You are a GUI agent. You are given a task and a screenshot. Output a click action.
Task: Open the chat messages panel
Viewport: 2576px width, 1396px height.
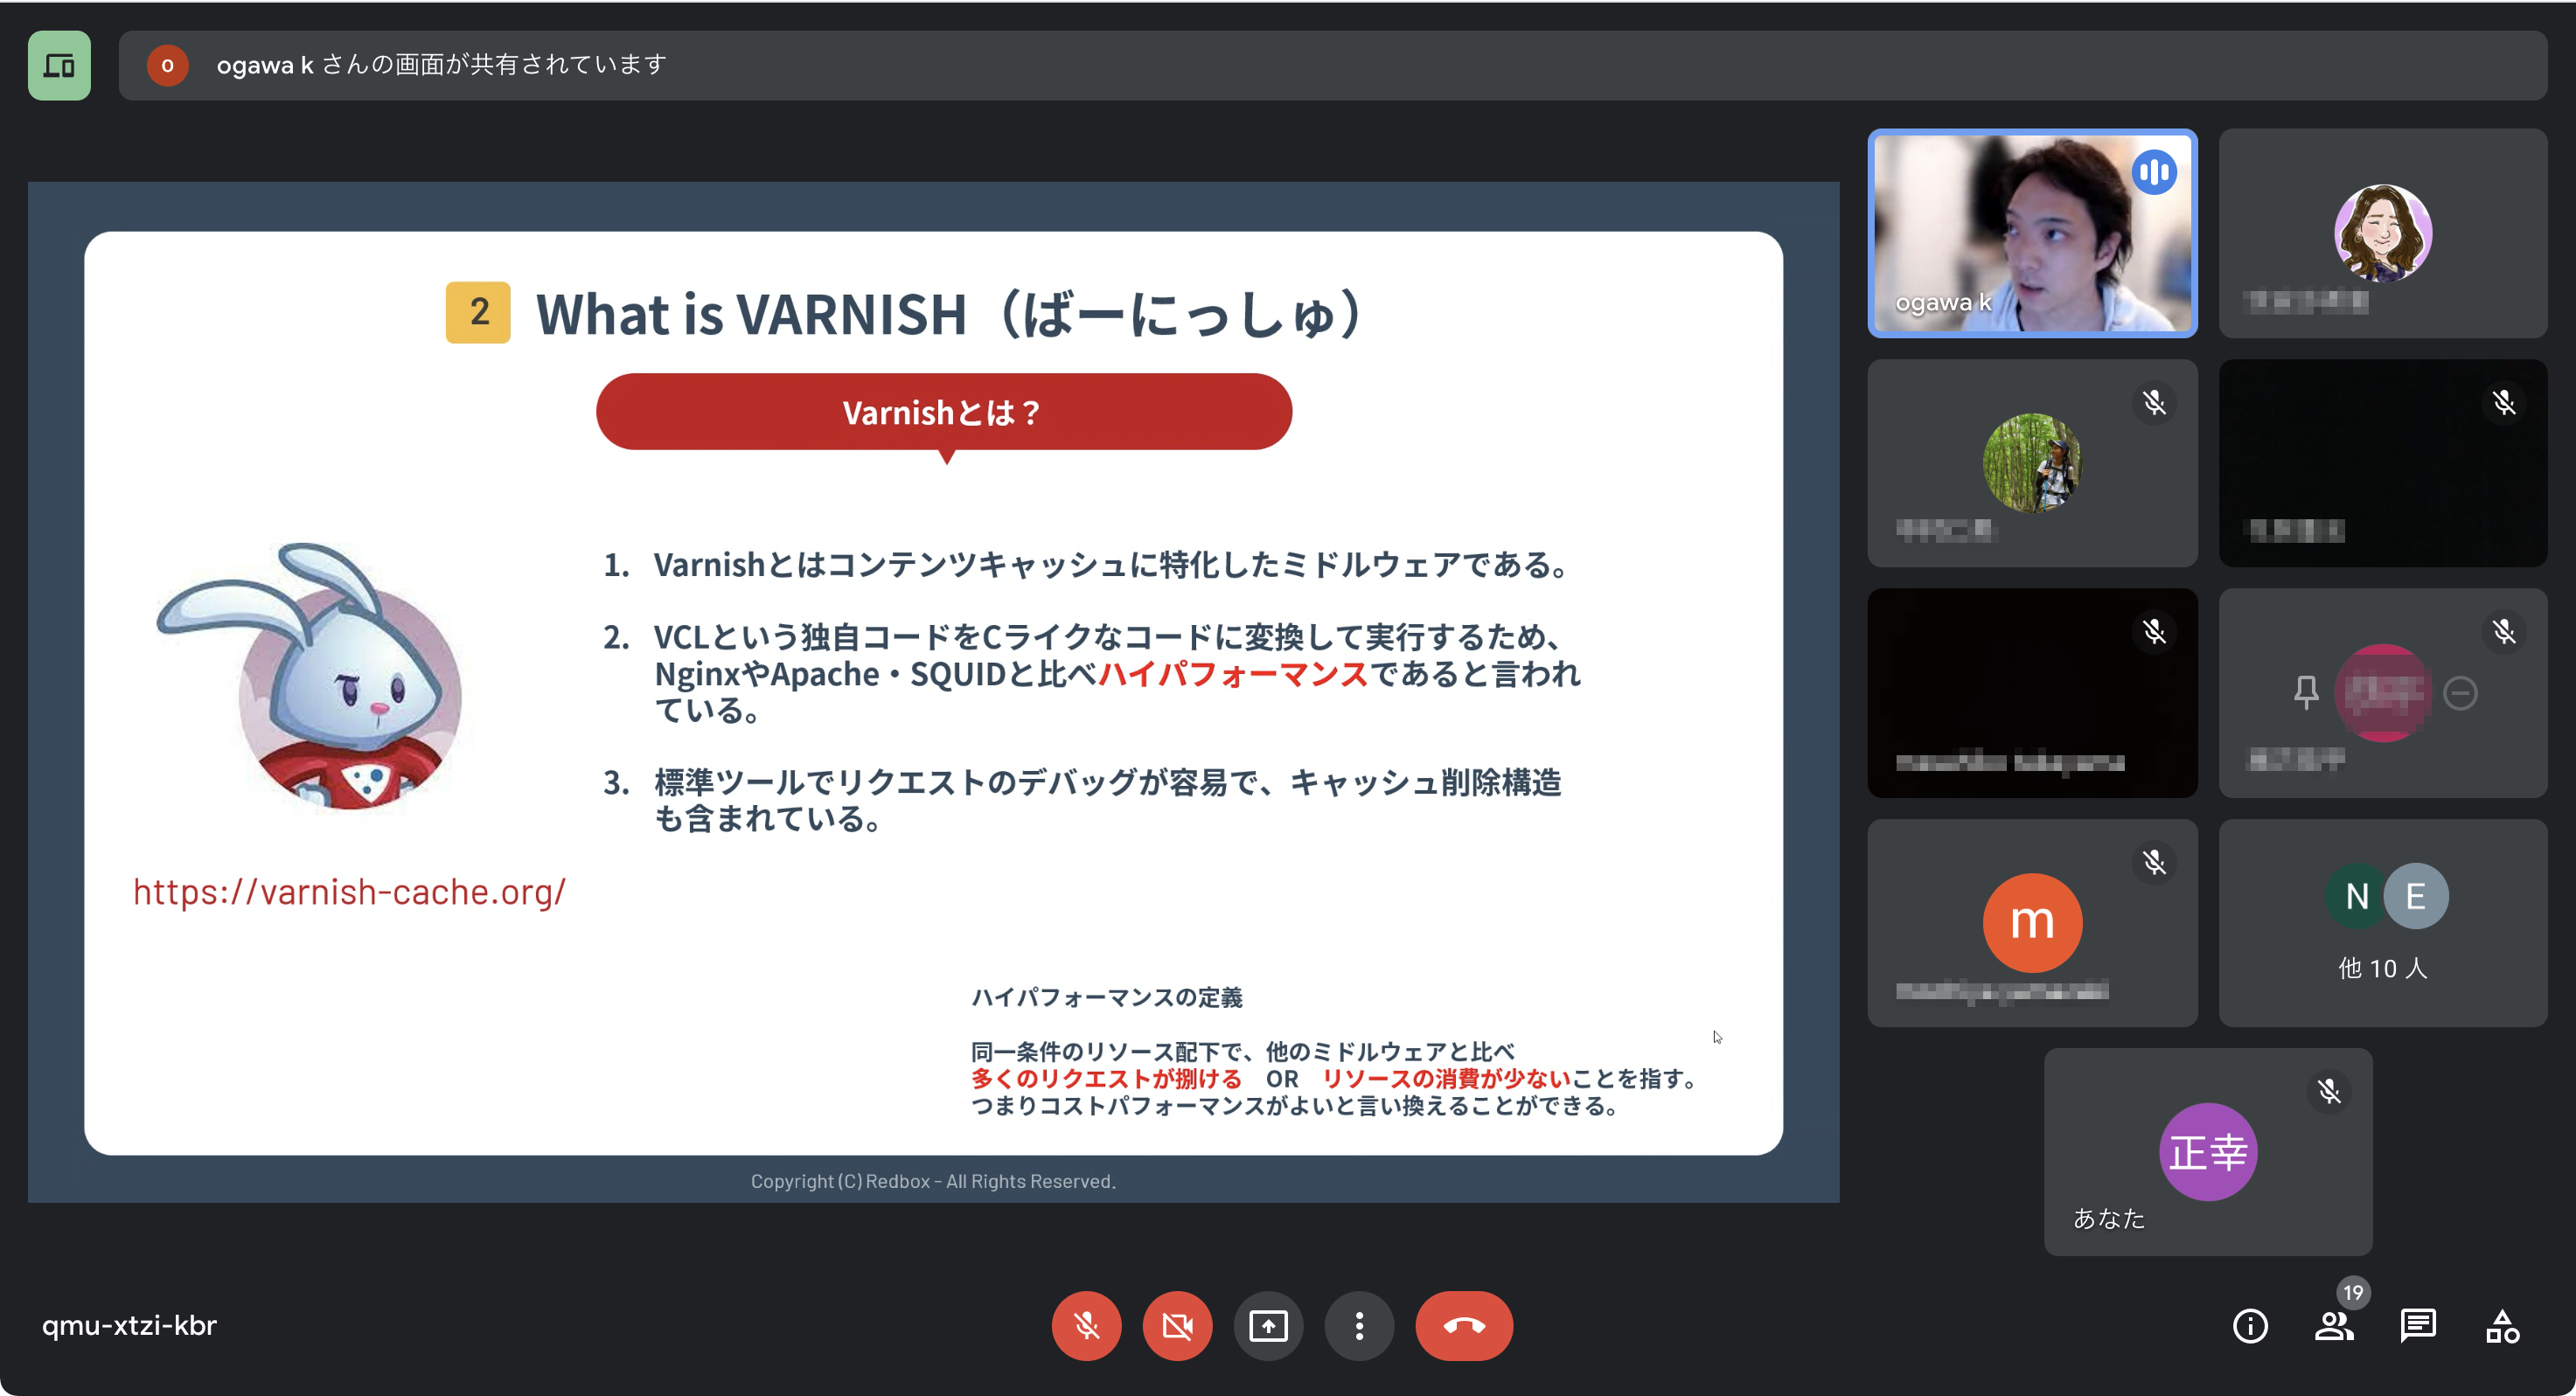click(x=2418, y=1326)
